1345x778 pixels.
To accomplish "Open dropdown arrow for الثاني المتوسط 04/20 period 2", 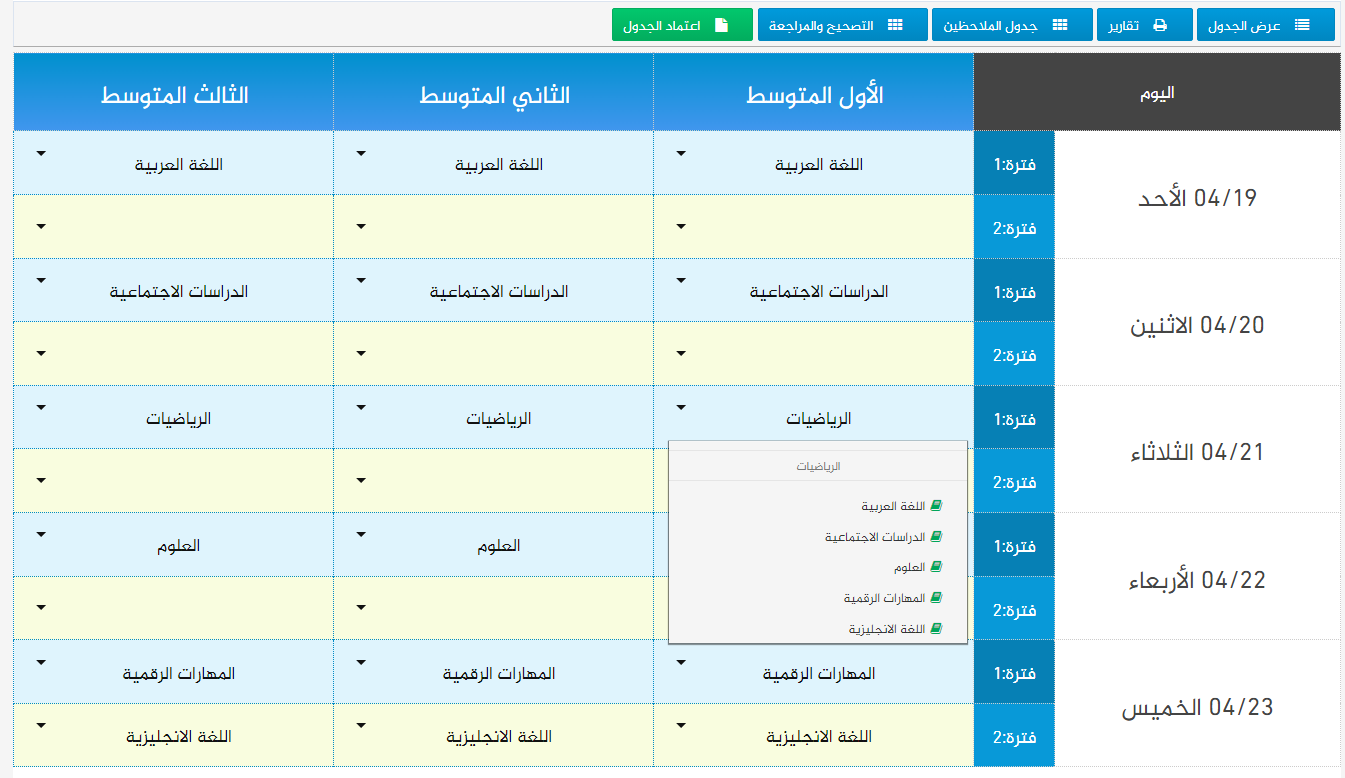I will coord(361,354).
